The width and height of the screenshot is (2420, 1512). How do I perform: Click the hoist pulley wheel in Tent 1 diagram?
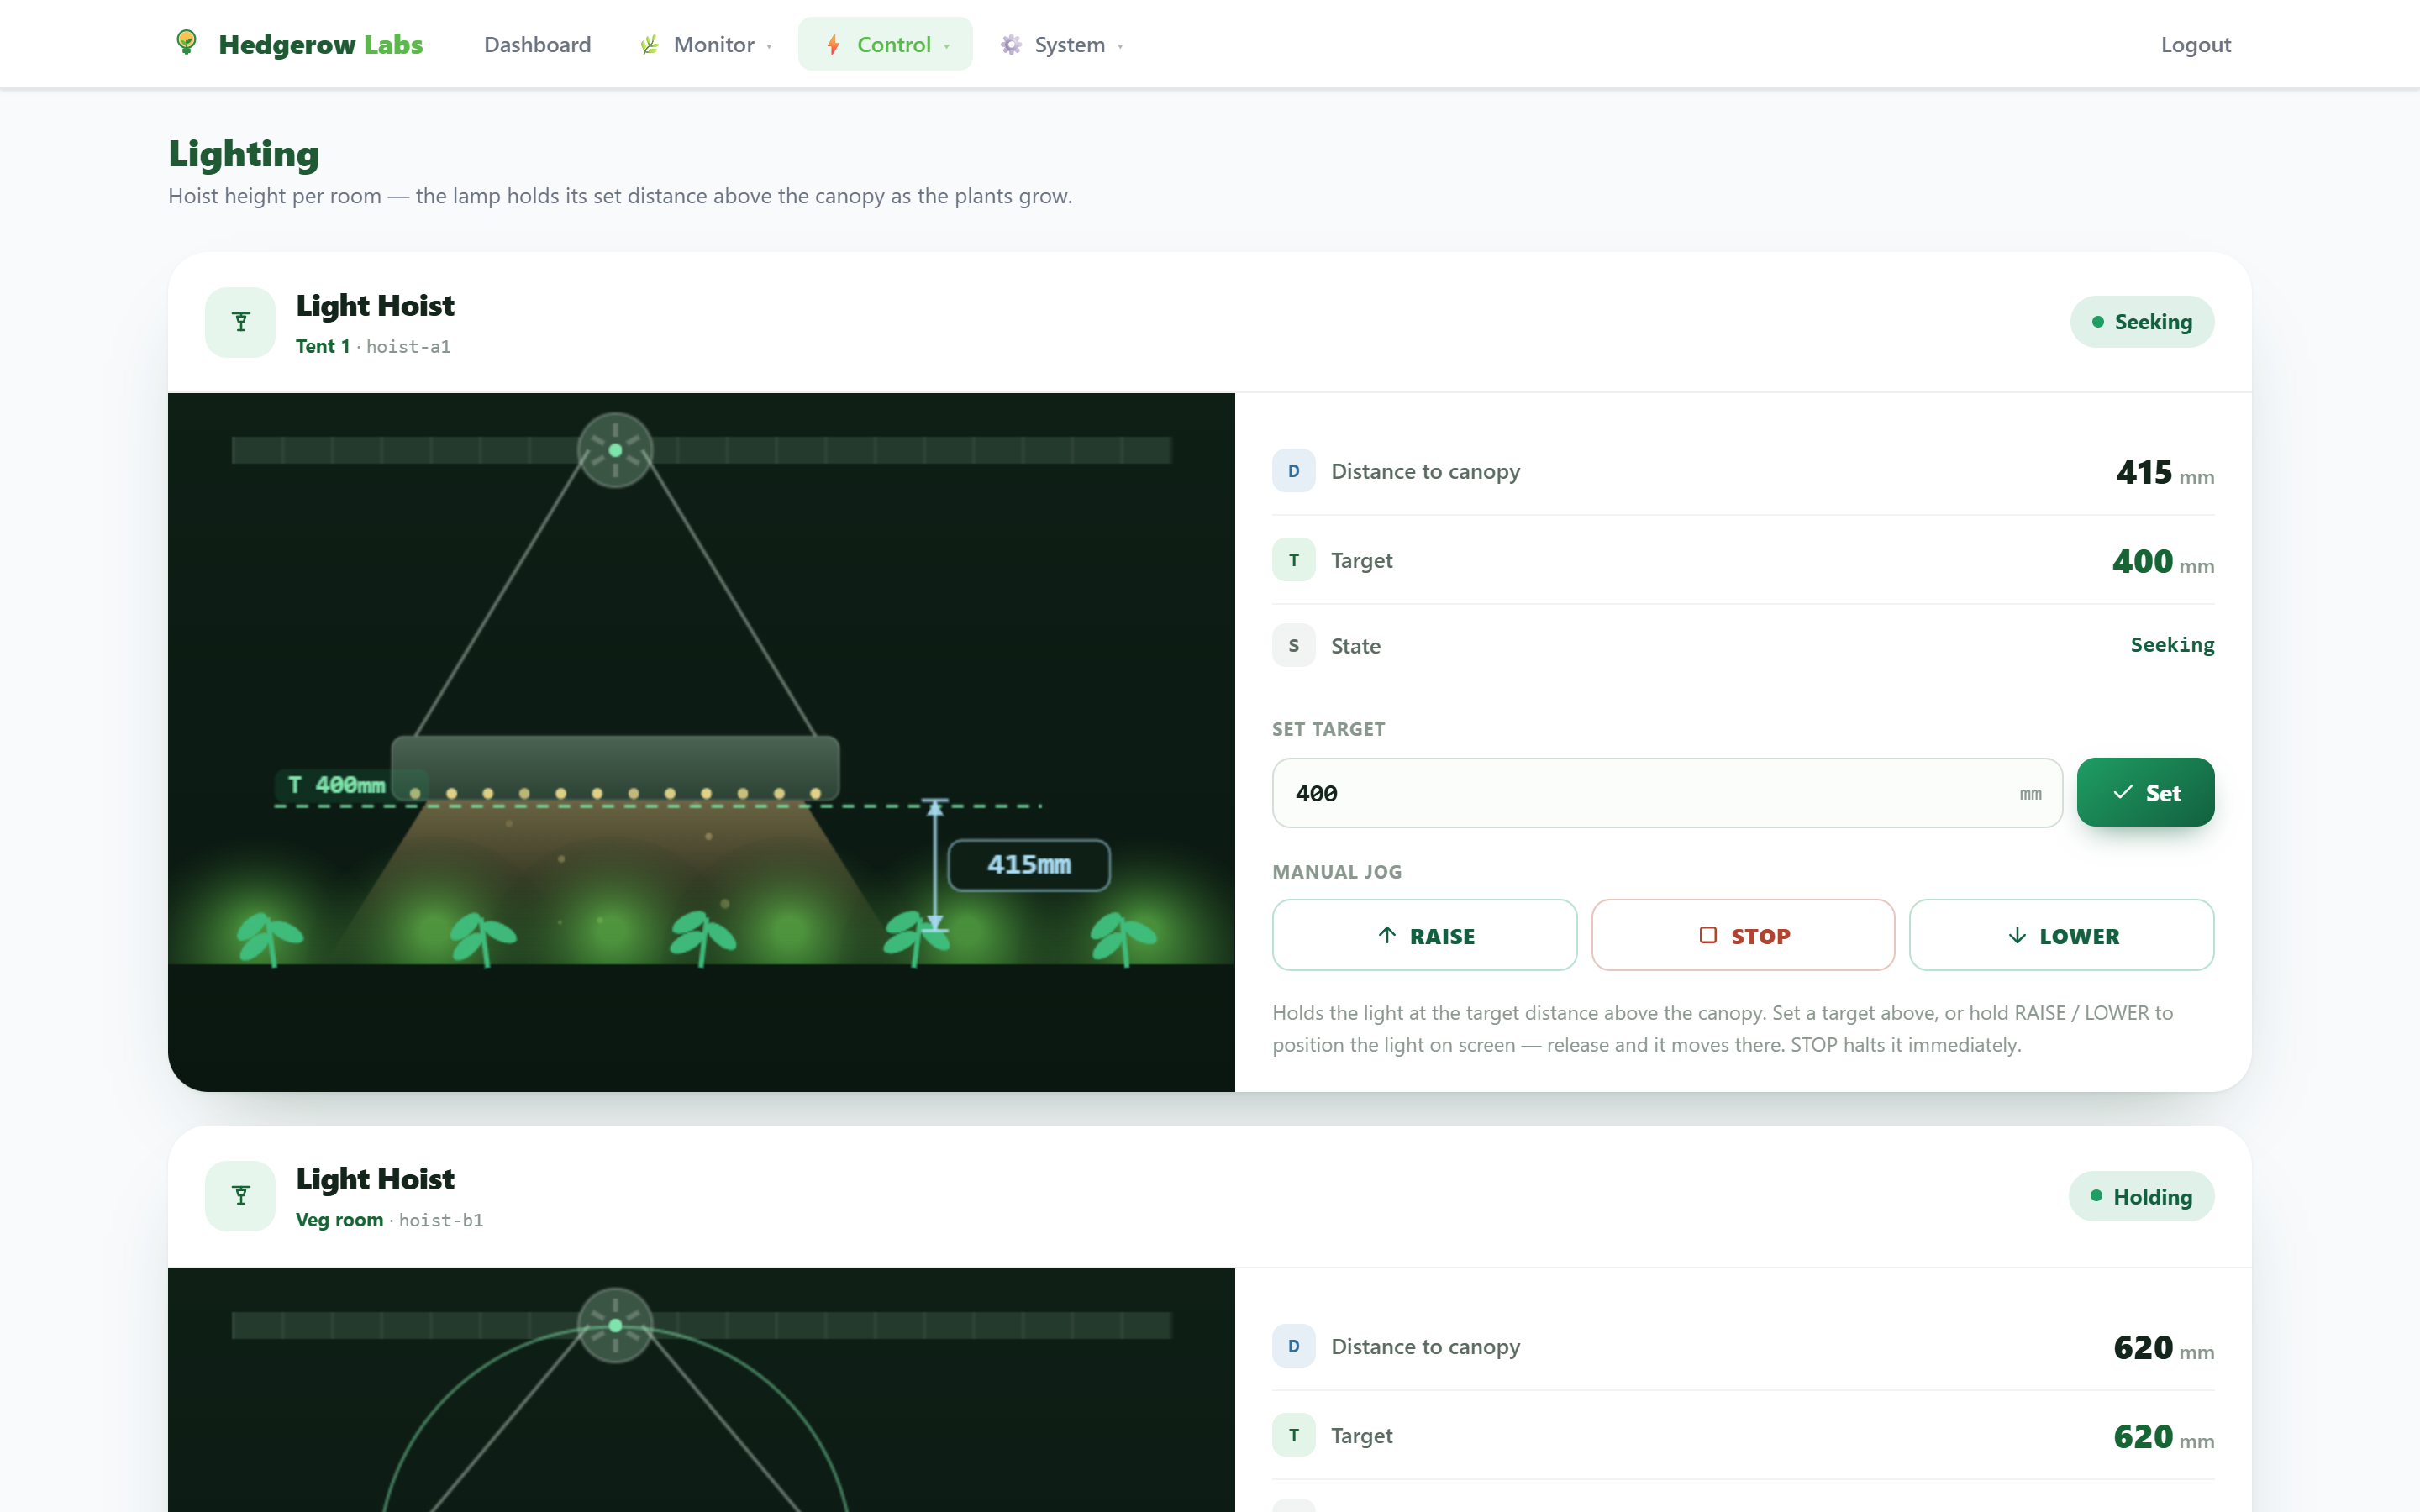tap(615, 450)
